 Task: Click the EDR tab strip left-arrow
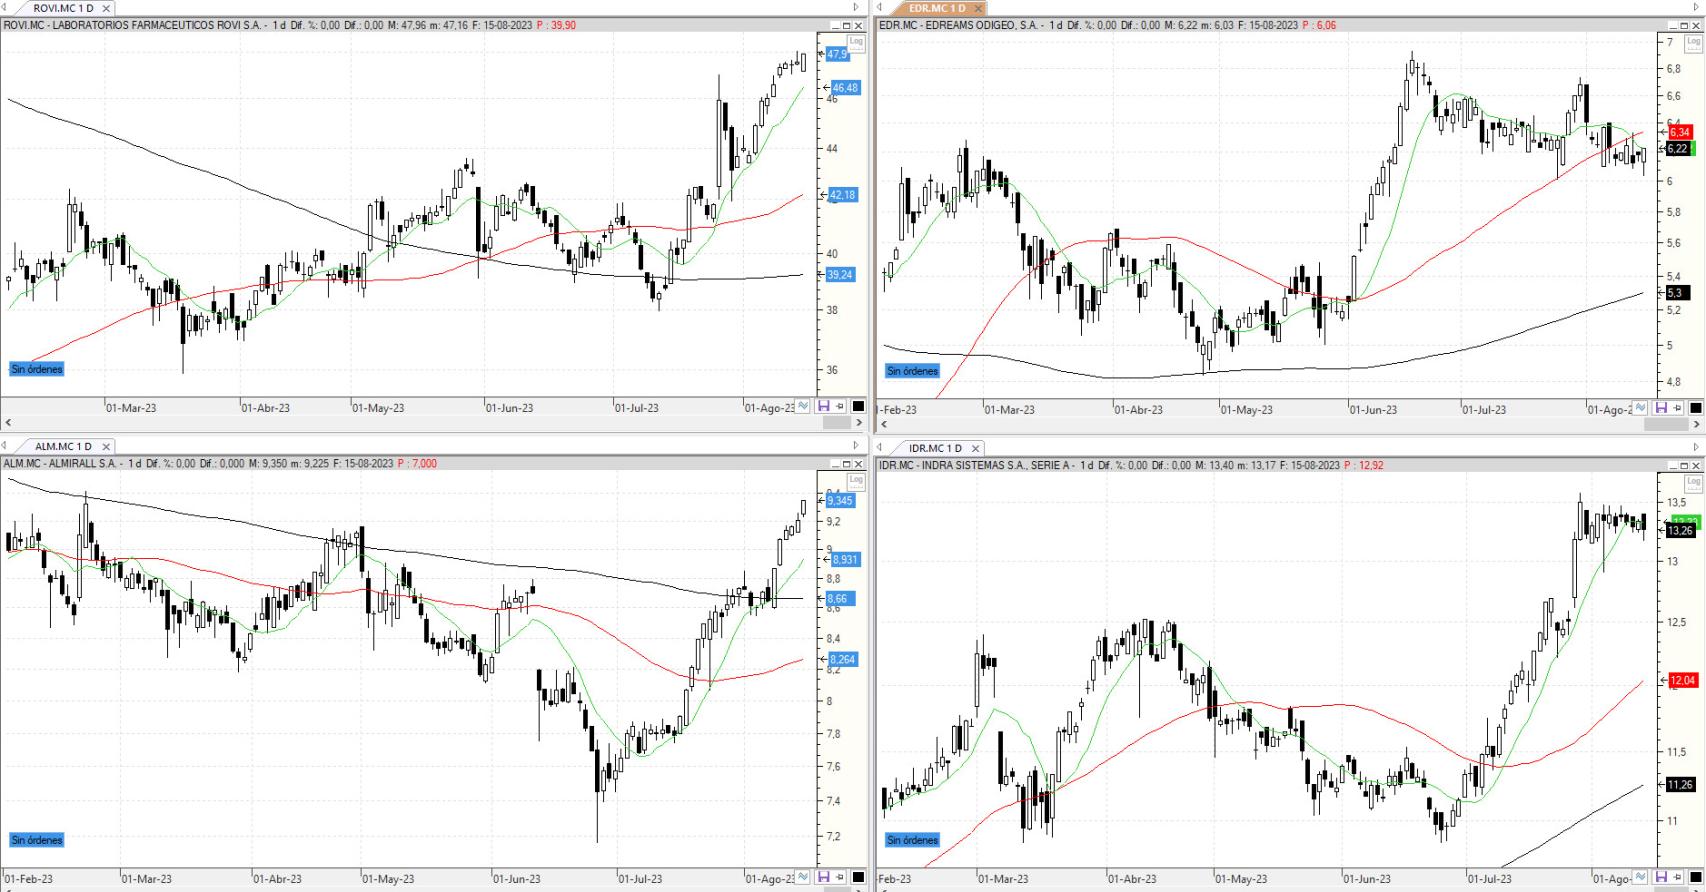coord(880,7)
